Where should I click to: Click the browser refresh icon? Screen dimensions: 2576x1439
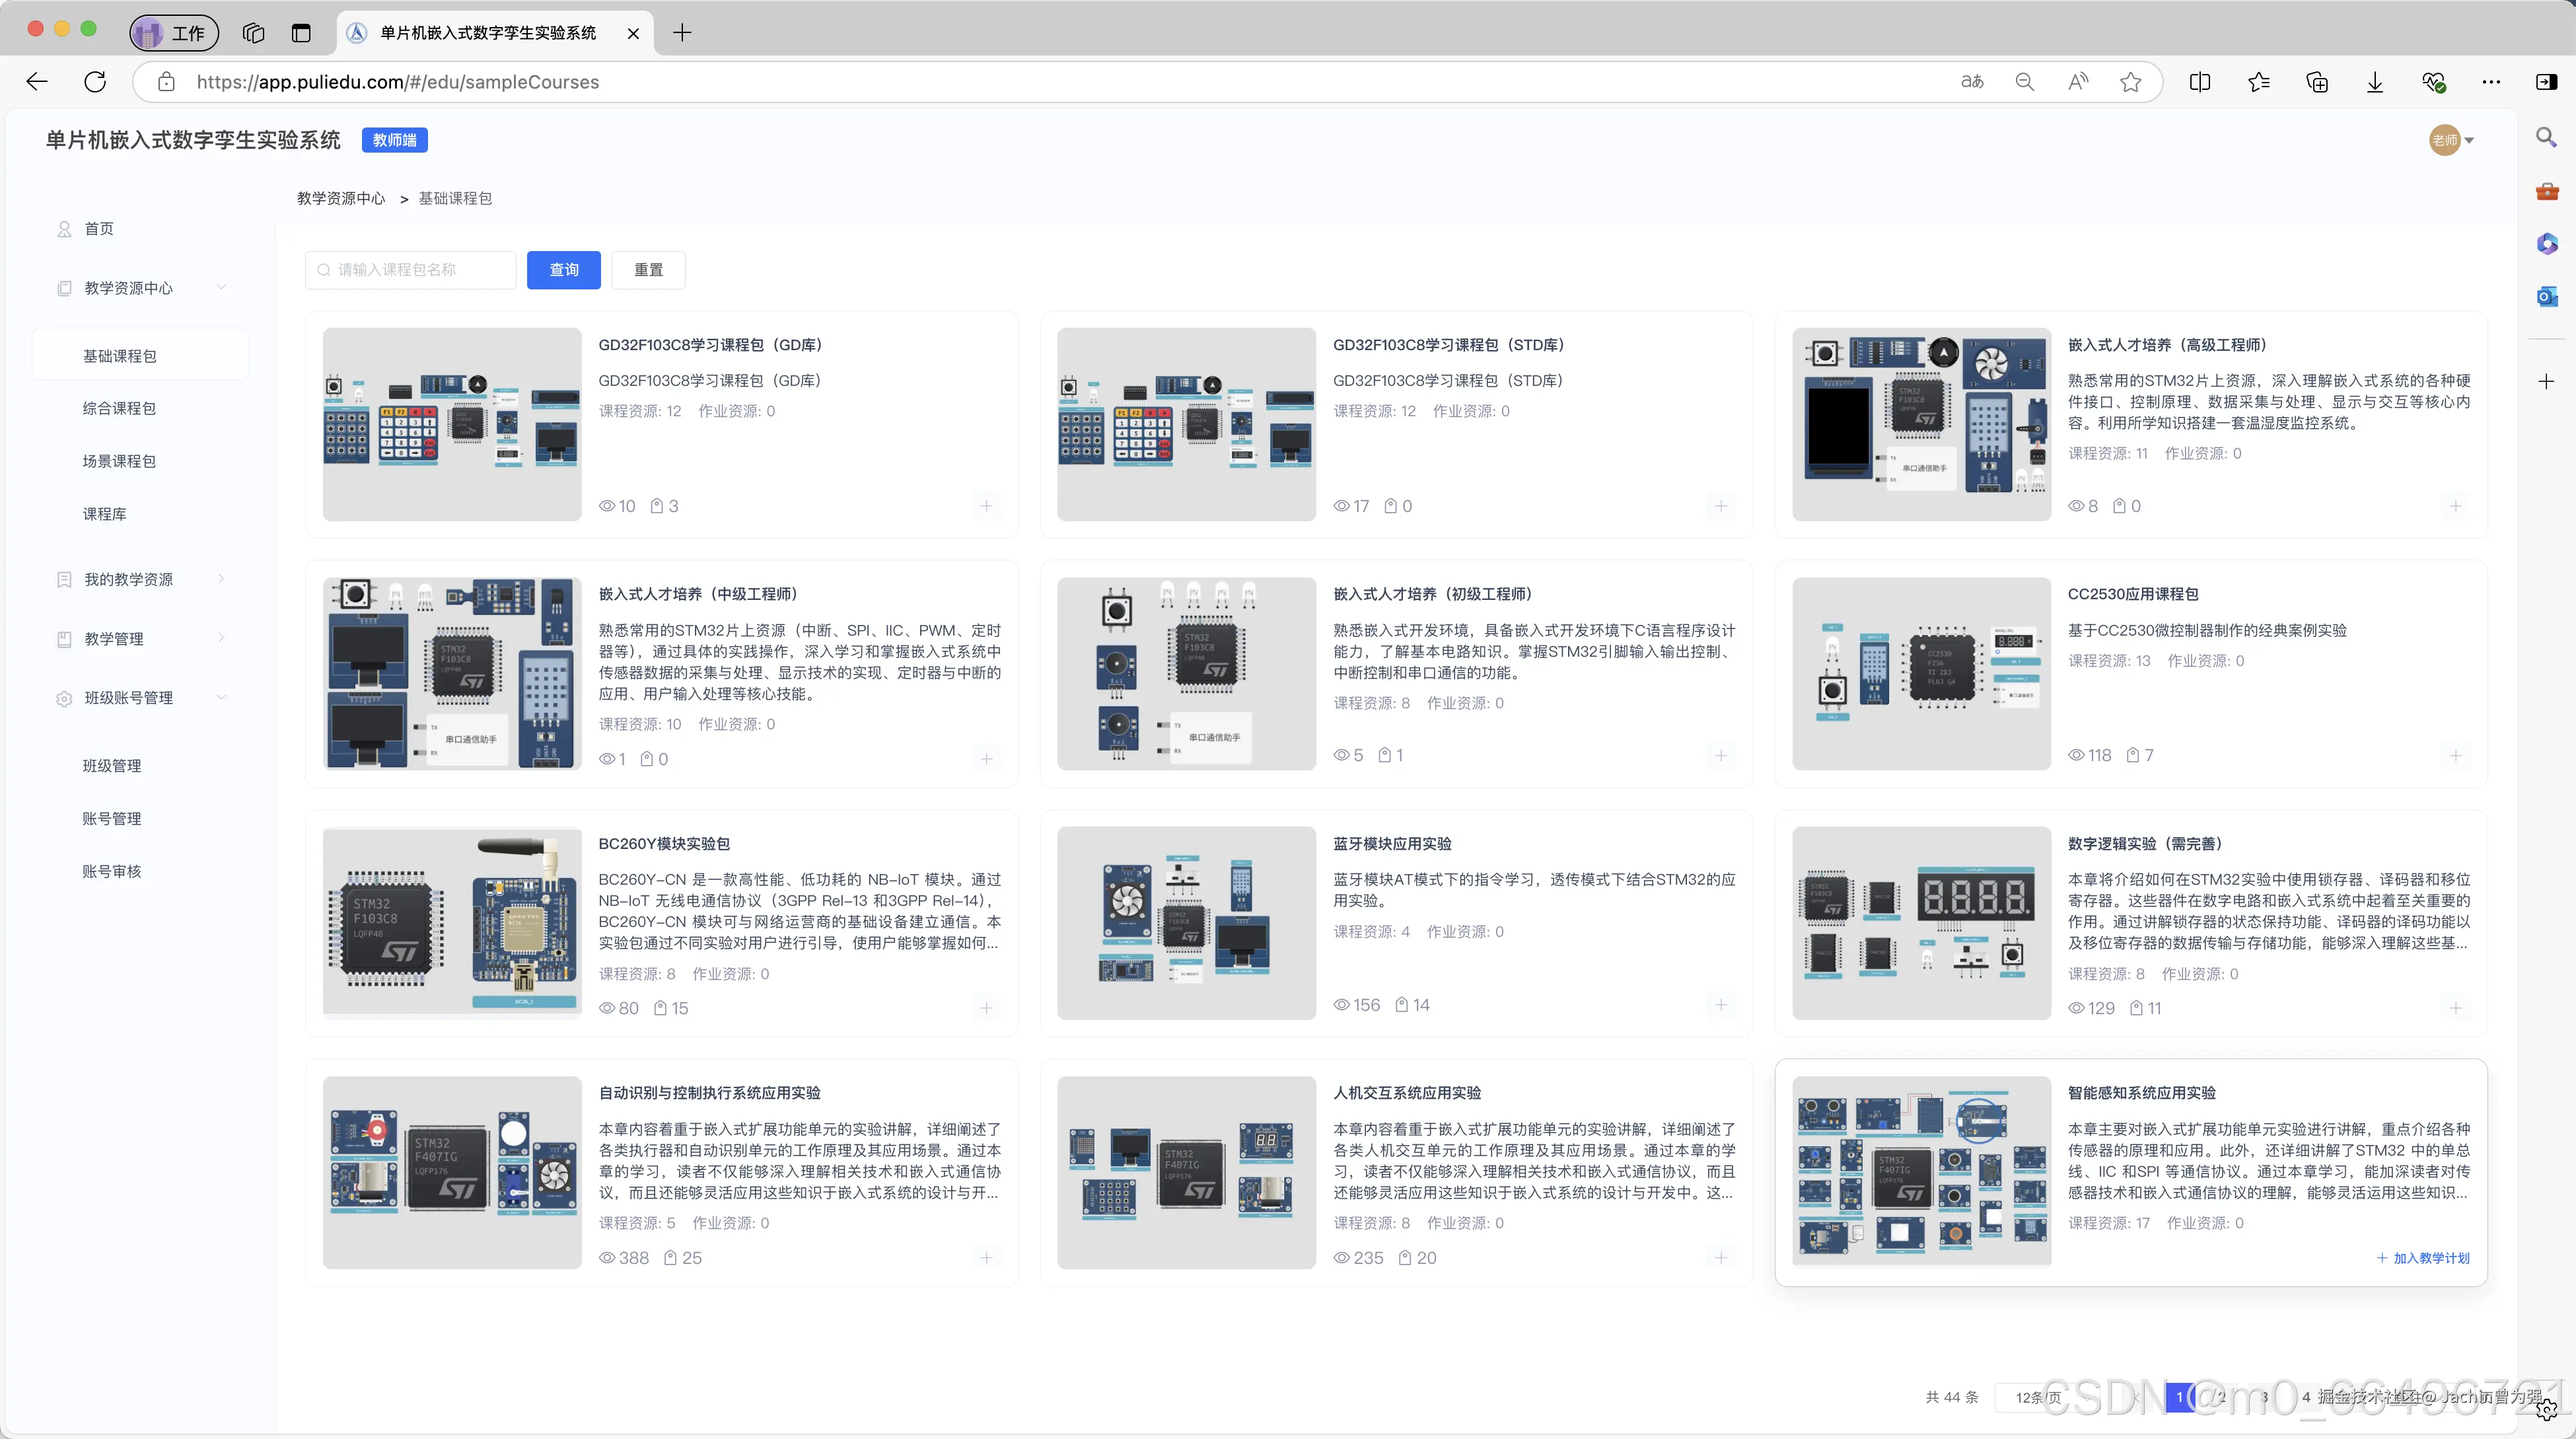point(95,82)
